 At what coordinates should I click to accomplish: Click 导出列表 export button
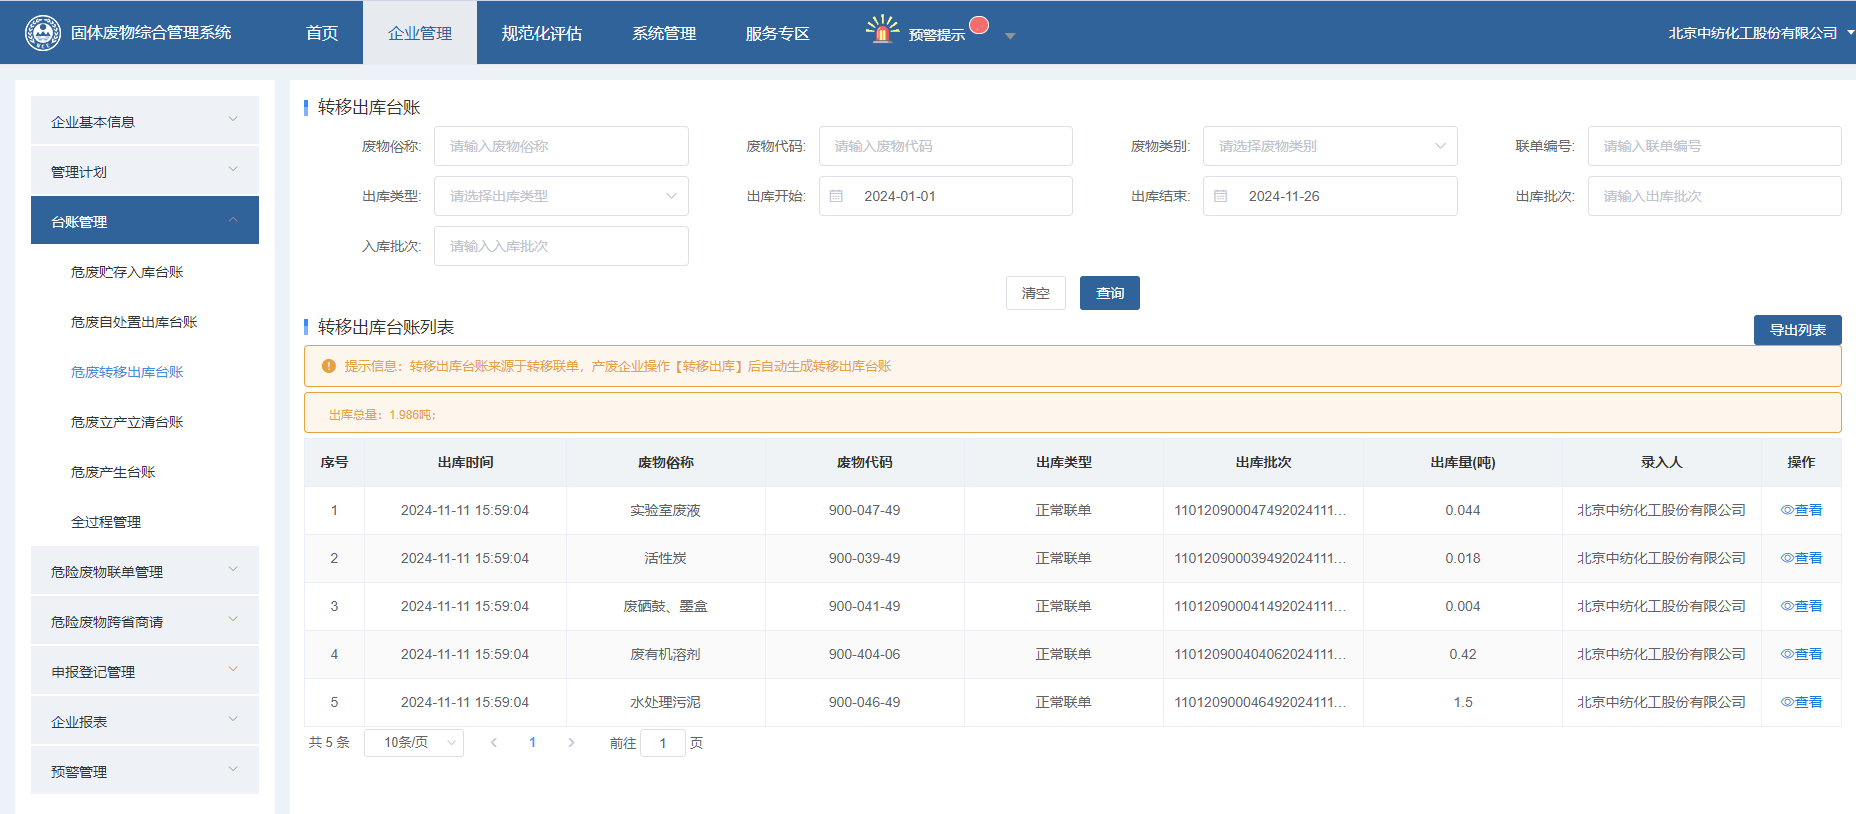pos(1798,330)
